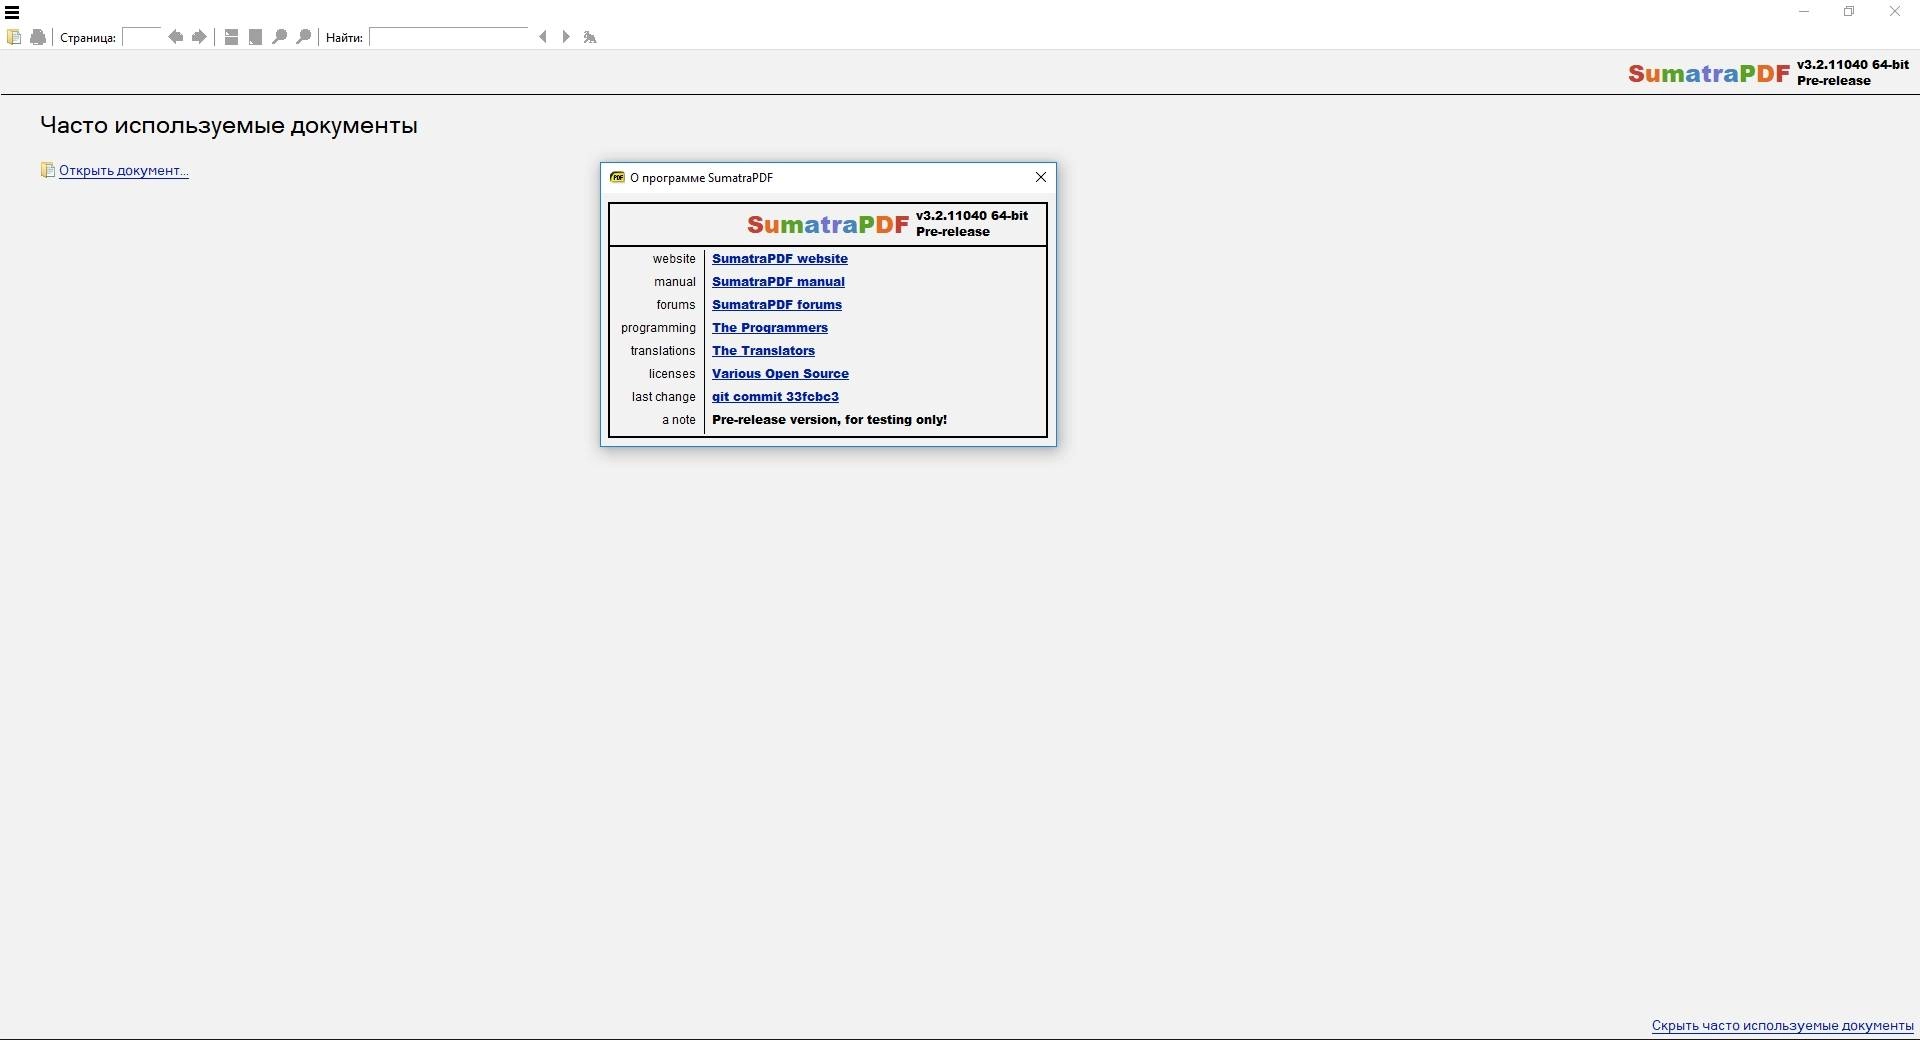Click the 'translations' label in About dialog
Screen dimensions: 1920x1040
662,350
